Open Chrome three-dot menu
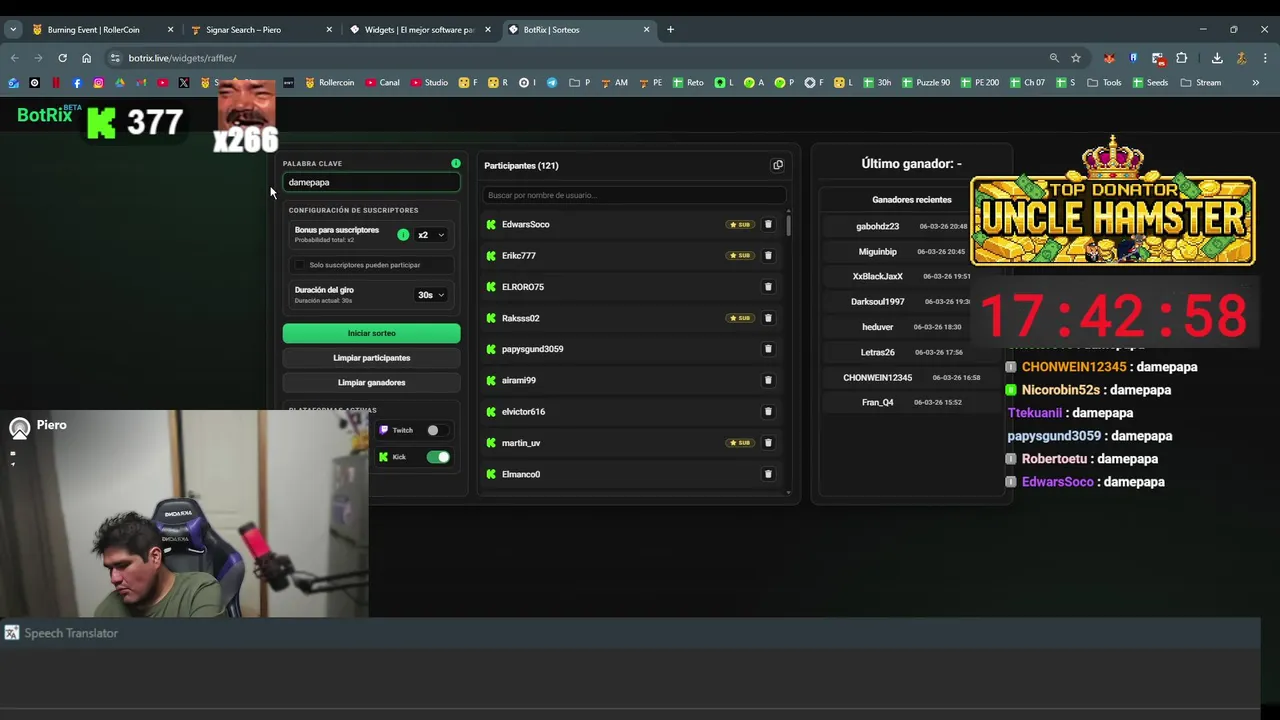The width and height of the screenshot is (1280, 720). pos(1265,58)
